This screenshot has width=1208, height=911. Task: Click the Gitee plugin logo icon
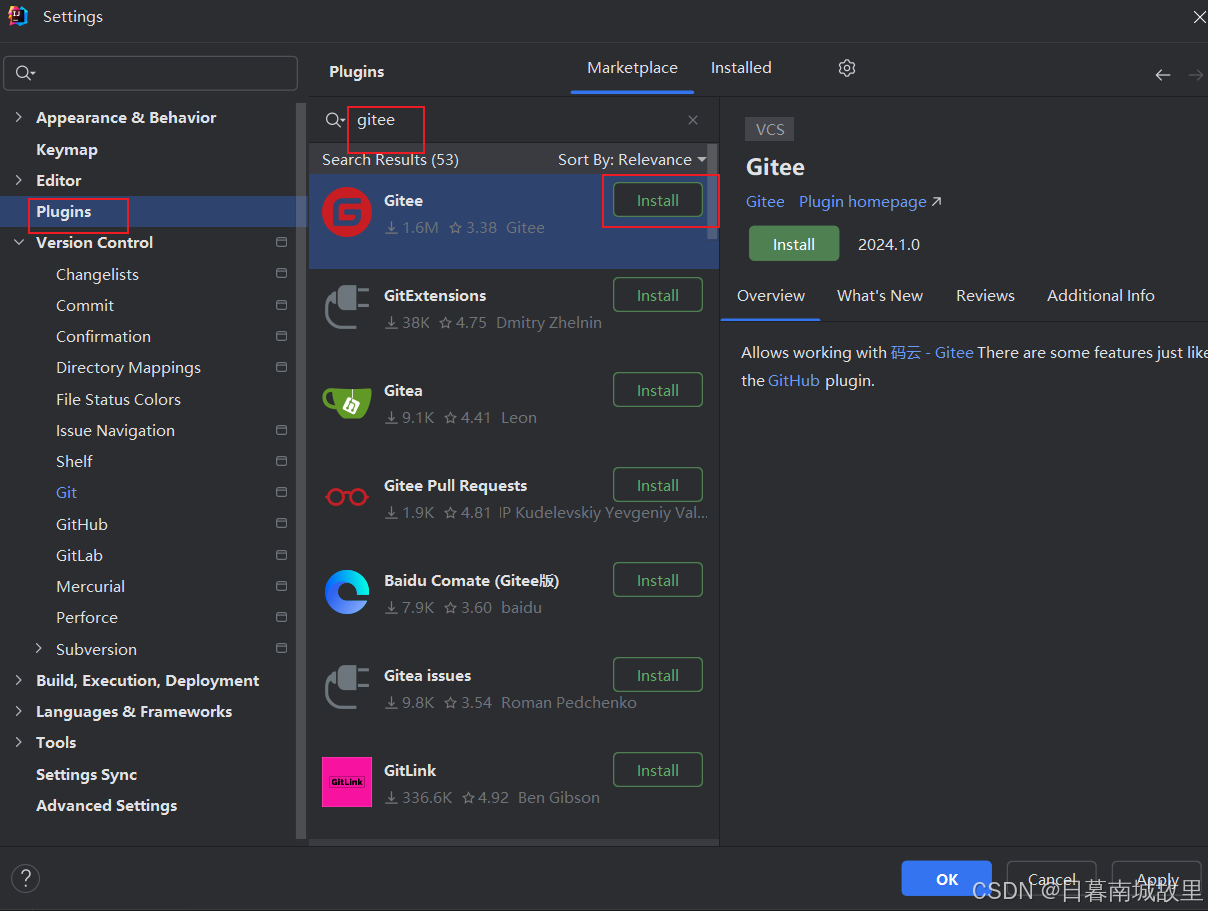(x=347, y=212)
